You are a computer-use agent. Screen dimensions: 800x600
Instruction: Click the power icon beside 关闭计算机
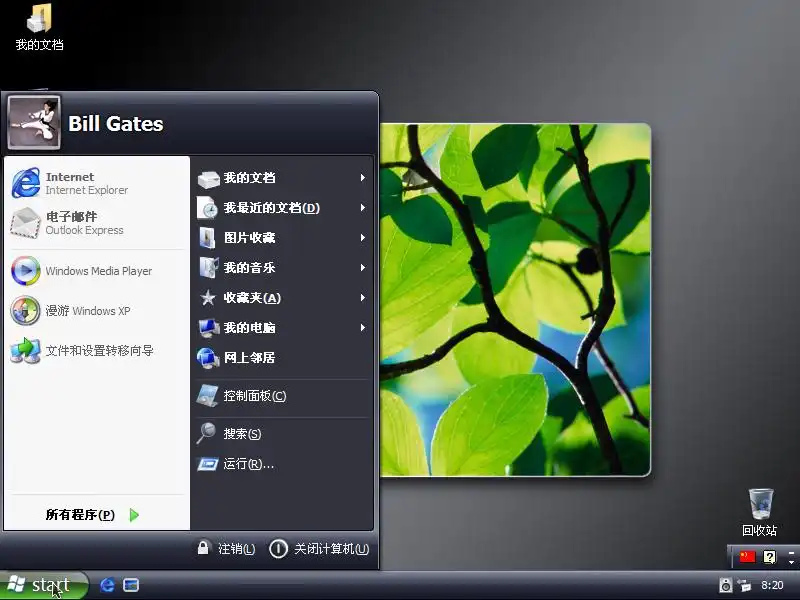[278, 548]
